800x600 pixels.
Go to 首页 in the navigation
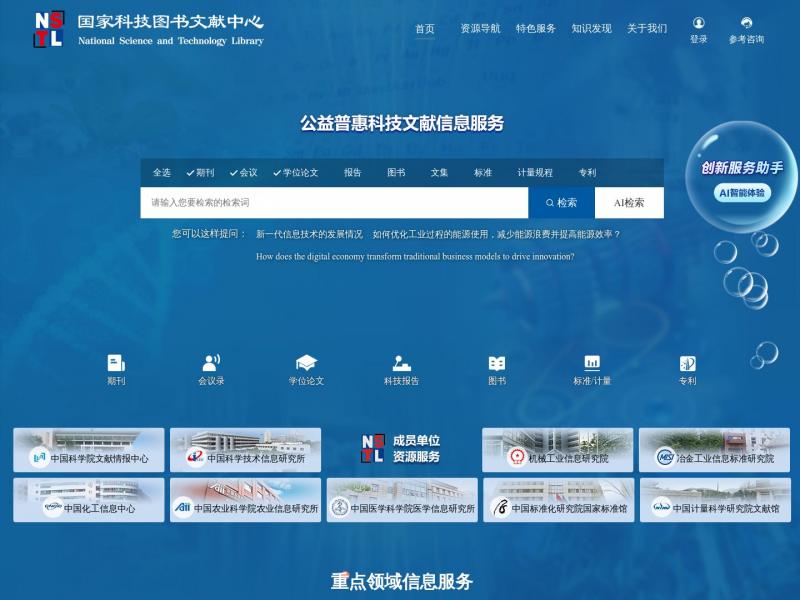425,29
